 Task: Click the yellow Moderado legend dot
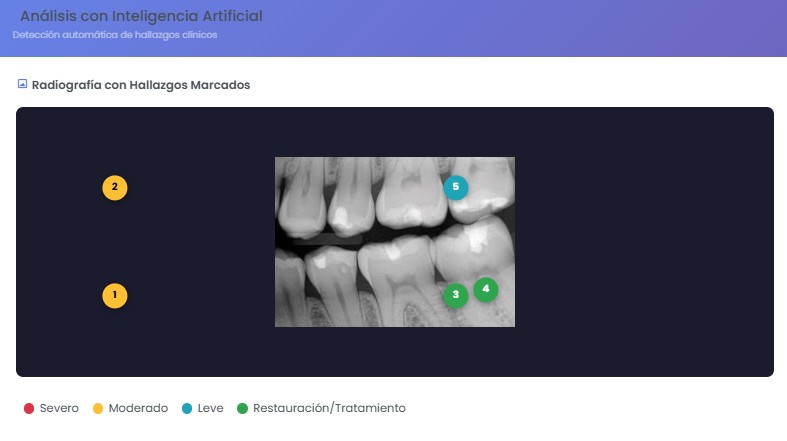click(98, 408)
